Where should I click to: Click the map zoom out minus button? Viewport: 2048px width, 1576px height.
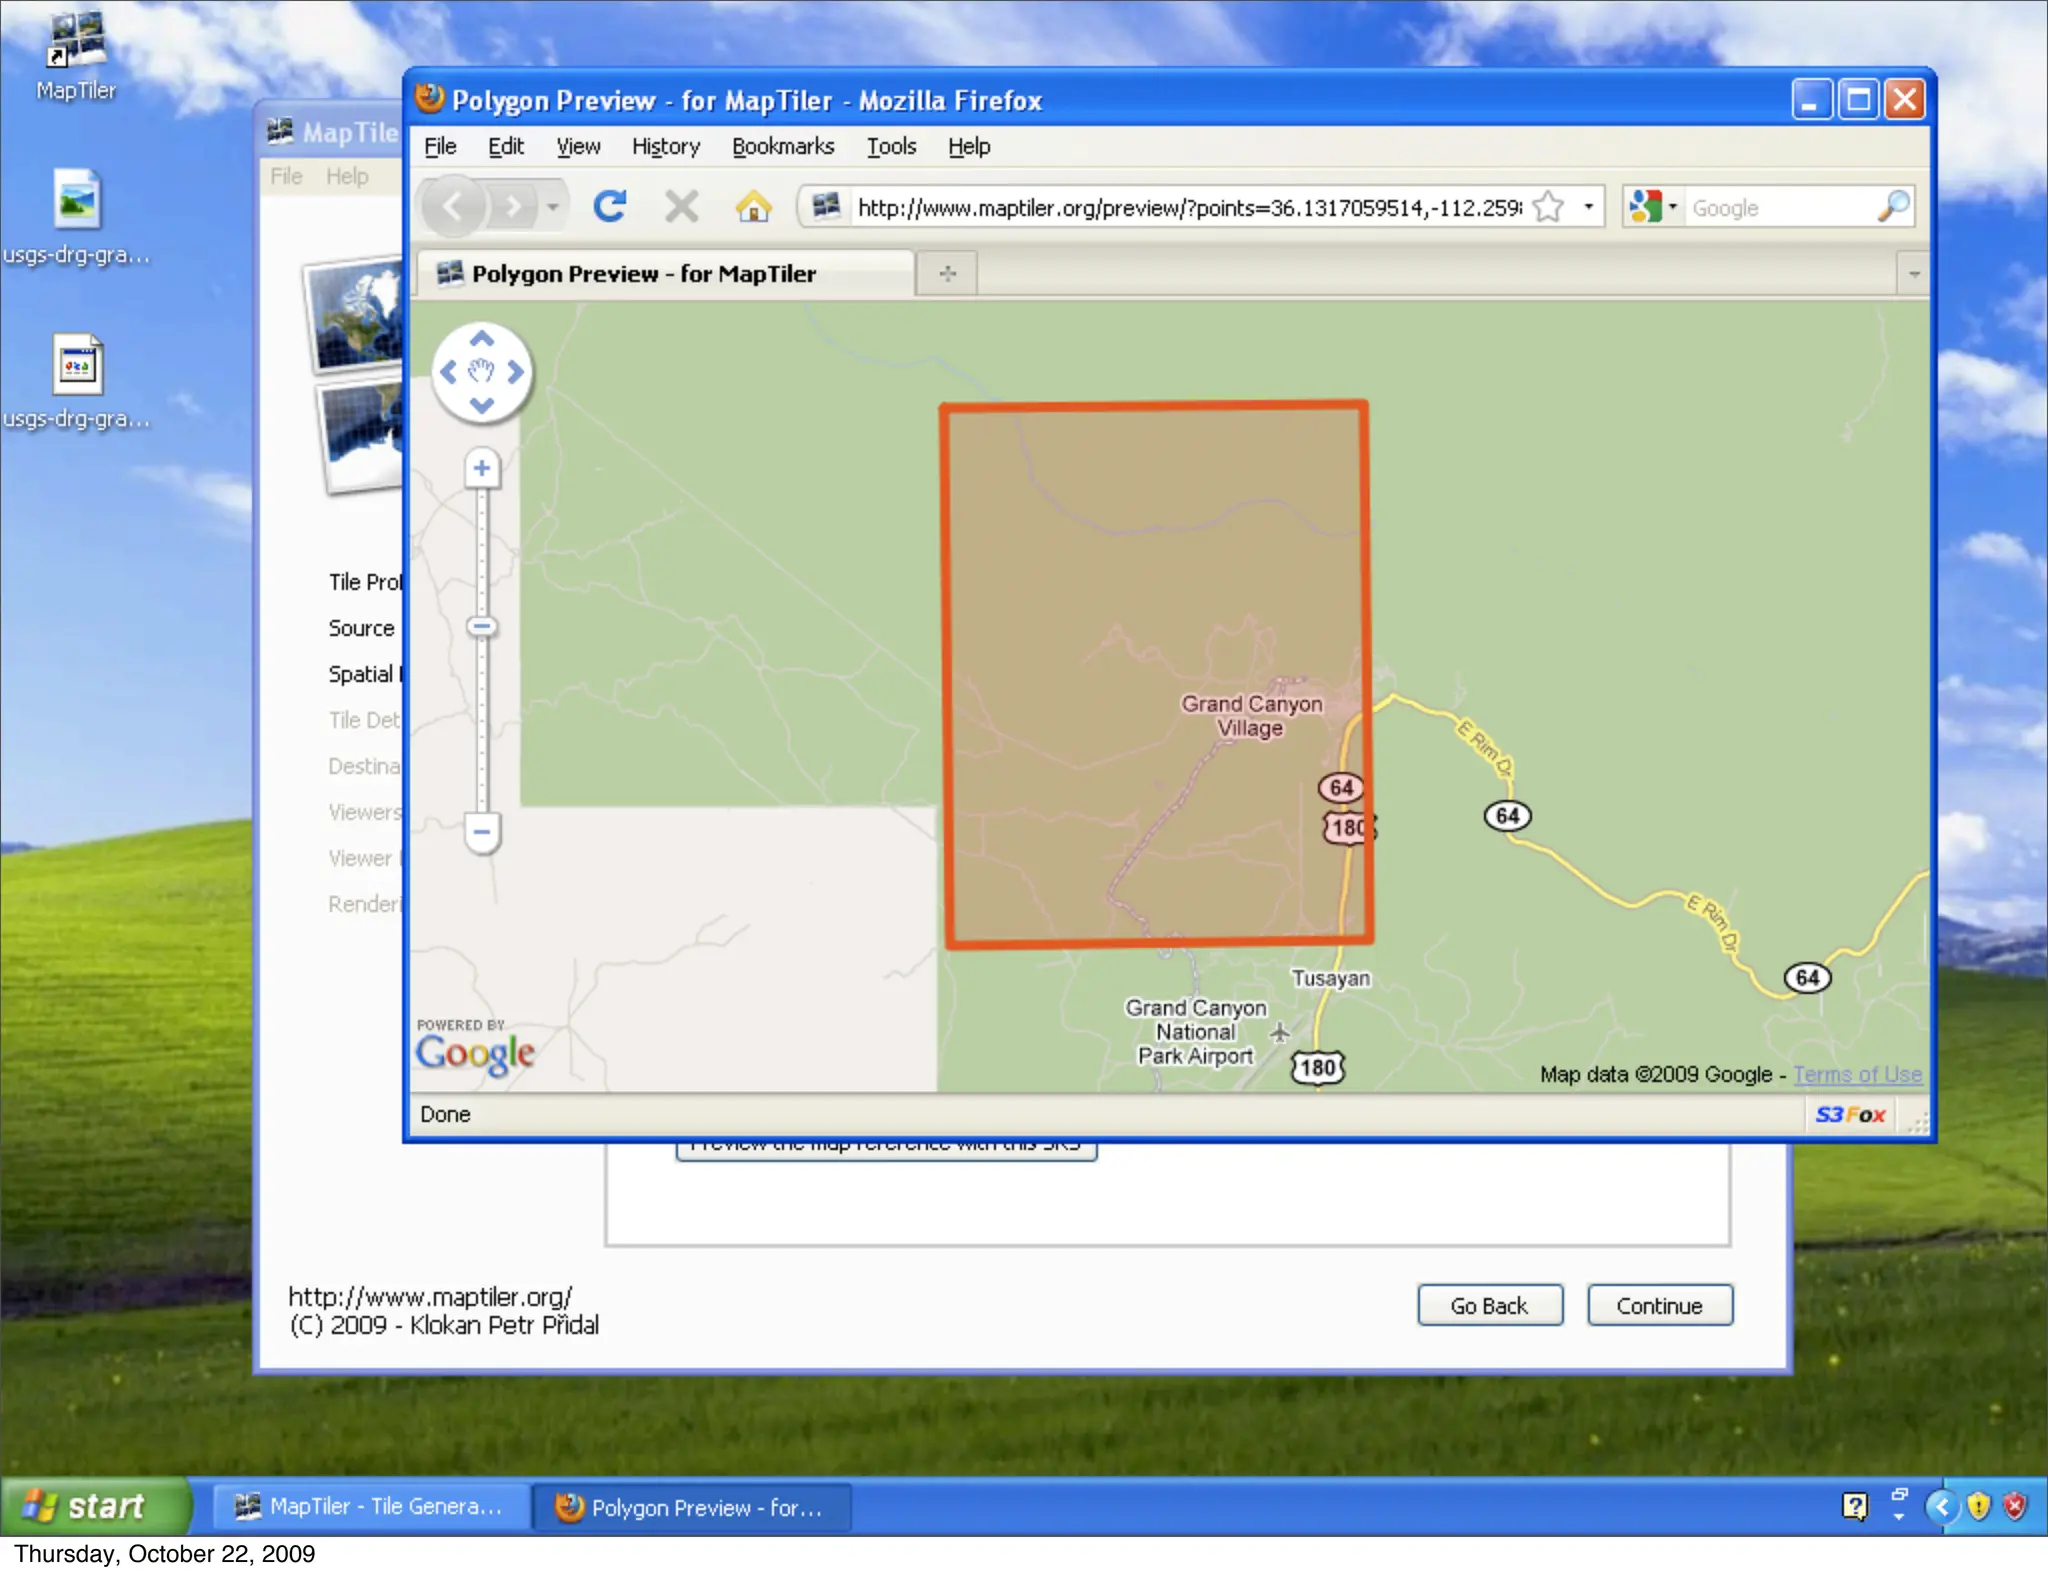click(482, 831)
